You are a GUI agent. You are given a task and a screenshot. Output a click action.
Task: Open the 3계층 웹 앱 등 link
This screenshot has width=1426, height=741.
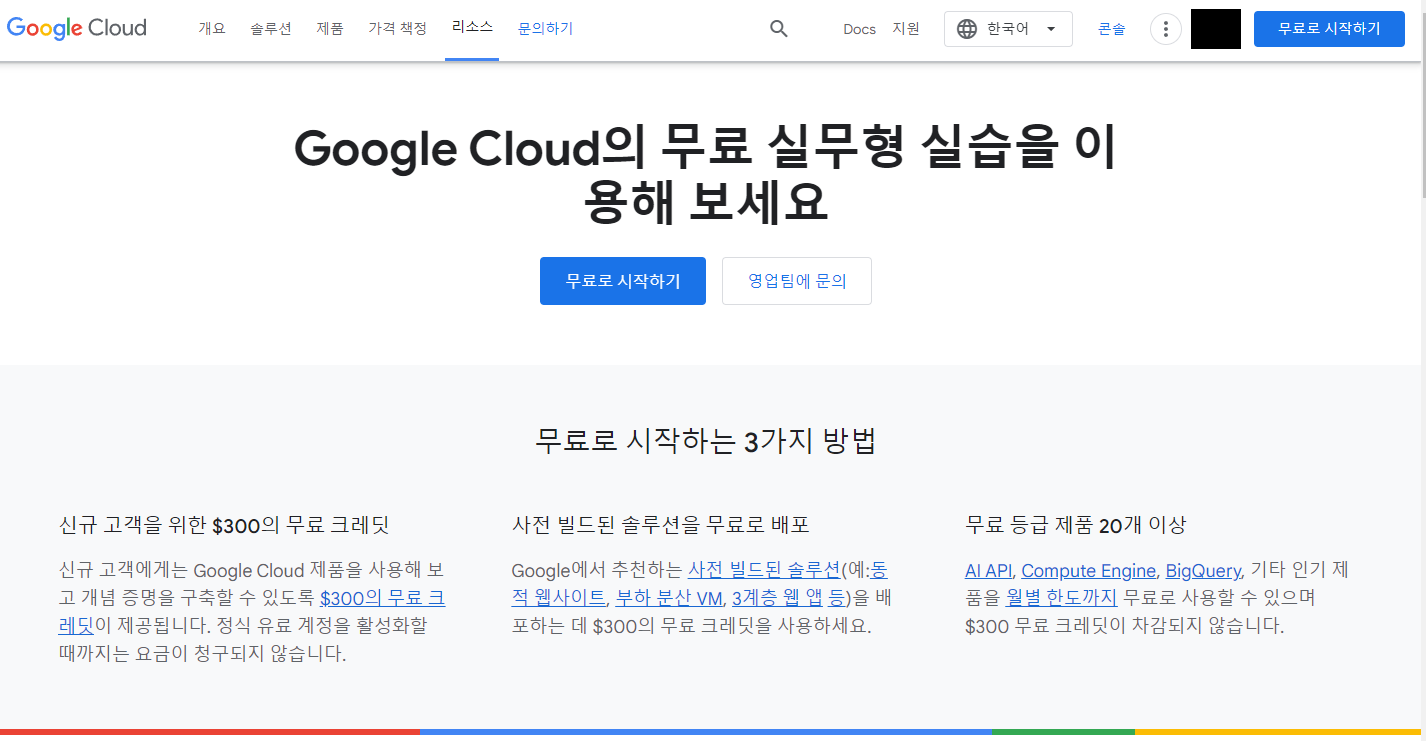coord(789,598)
